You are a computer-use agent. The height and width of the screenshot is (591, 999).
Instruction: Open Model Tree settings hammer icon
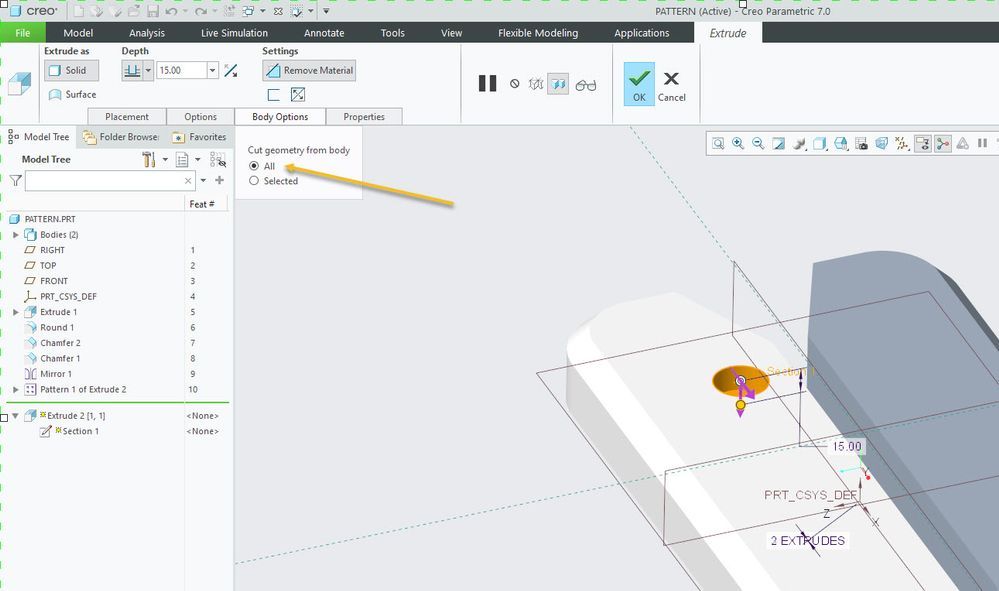(150, 160)
